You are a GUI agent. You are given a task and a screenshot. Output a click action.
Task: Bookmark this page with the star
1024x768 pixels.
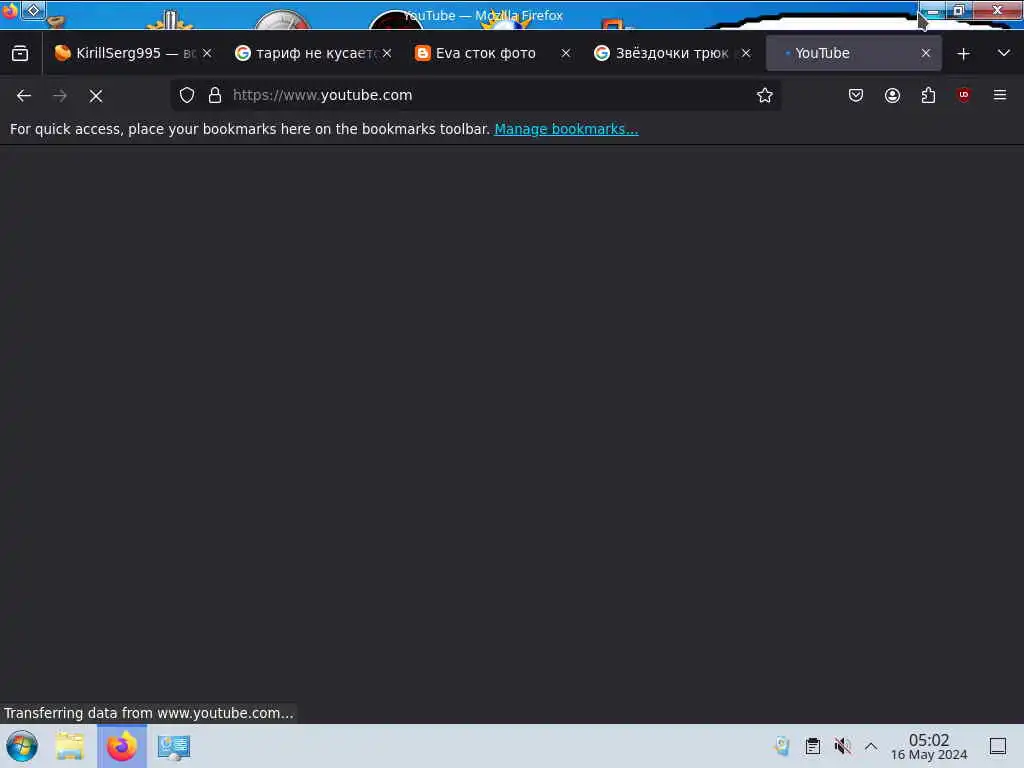click(765, 95)
